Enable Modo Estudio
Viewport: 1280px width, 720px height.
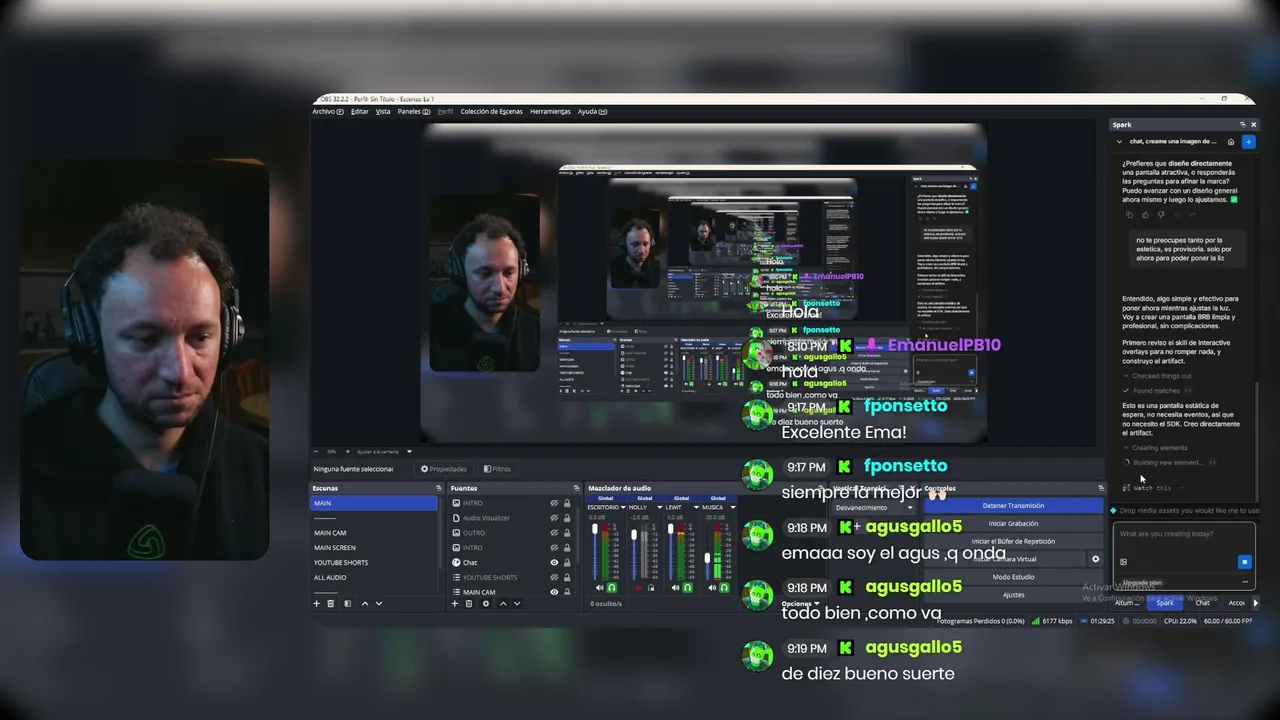click(1013, 577)
